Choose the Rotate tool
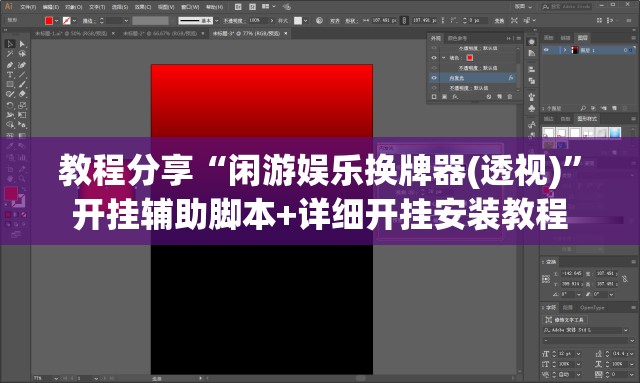 click(10, 105)
